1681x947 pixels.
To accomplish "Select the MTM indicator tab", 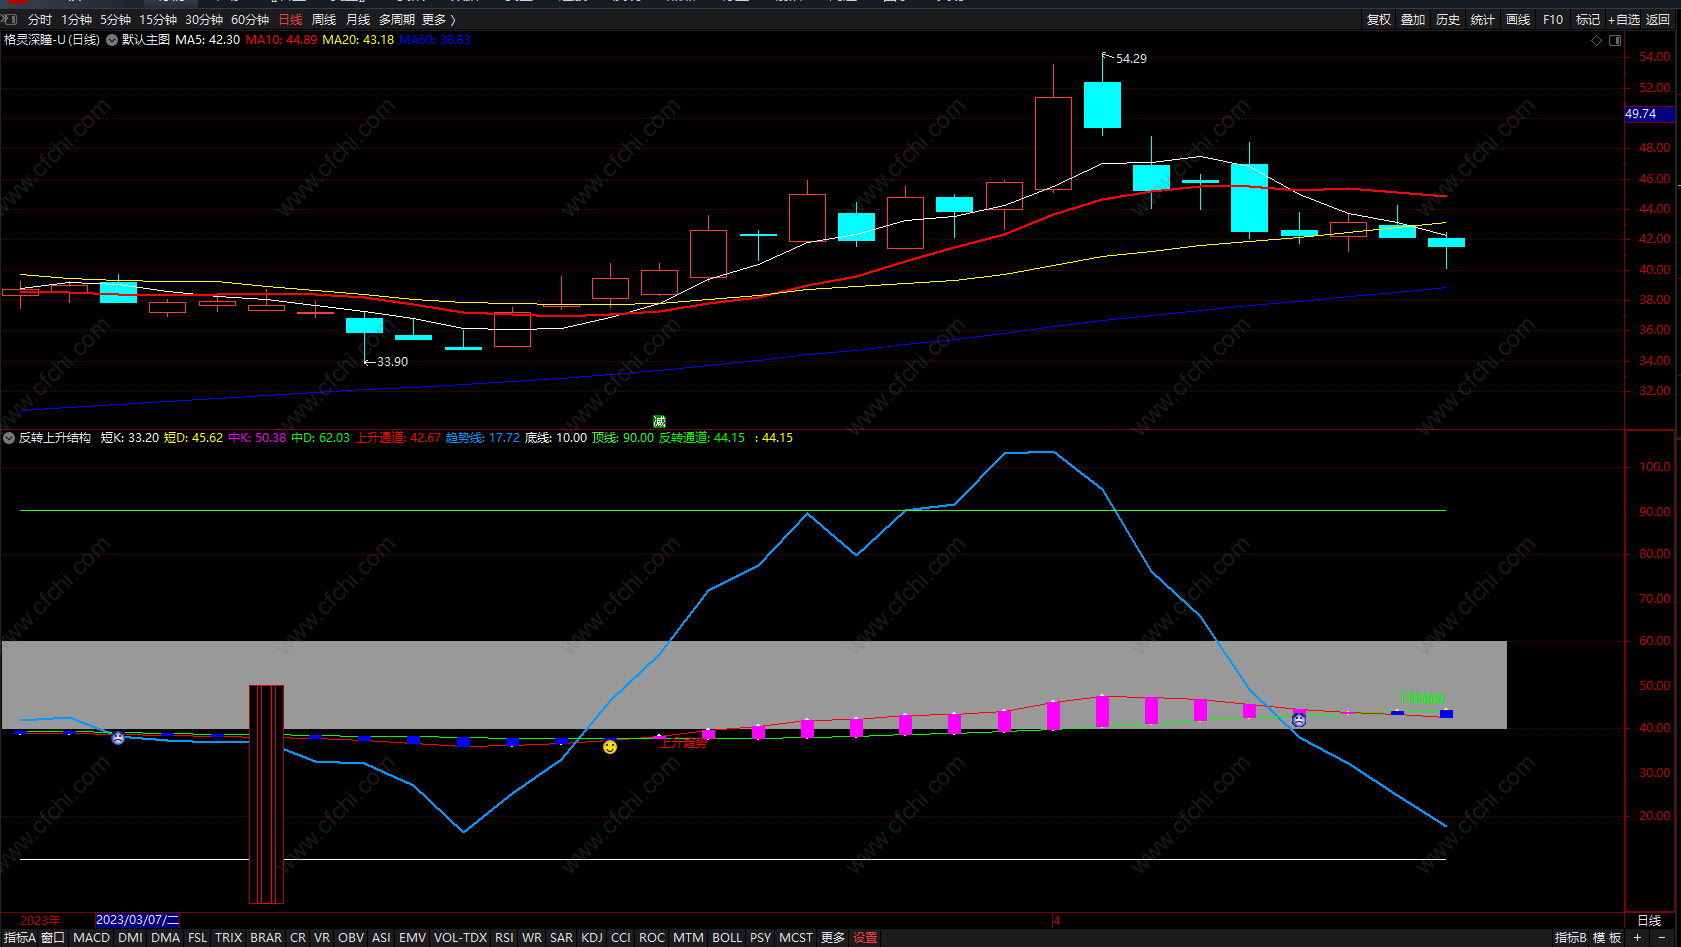I will pyautogui.click(x=688, y=938).
